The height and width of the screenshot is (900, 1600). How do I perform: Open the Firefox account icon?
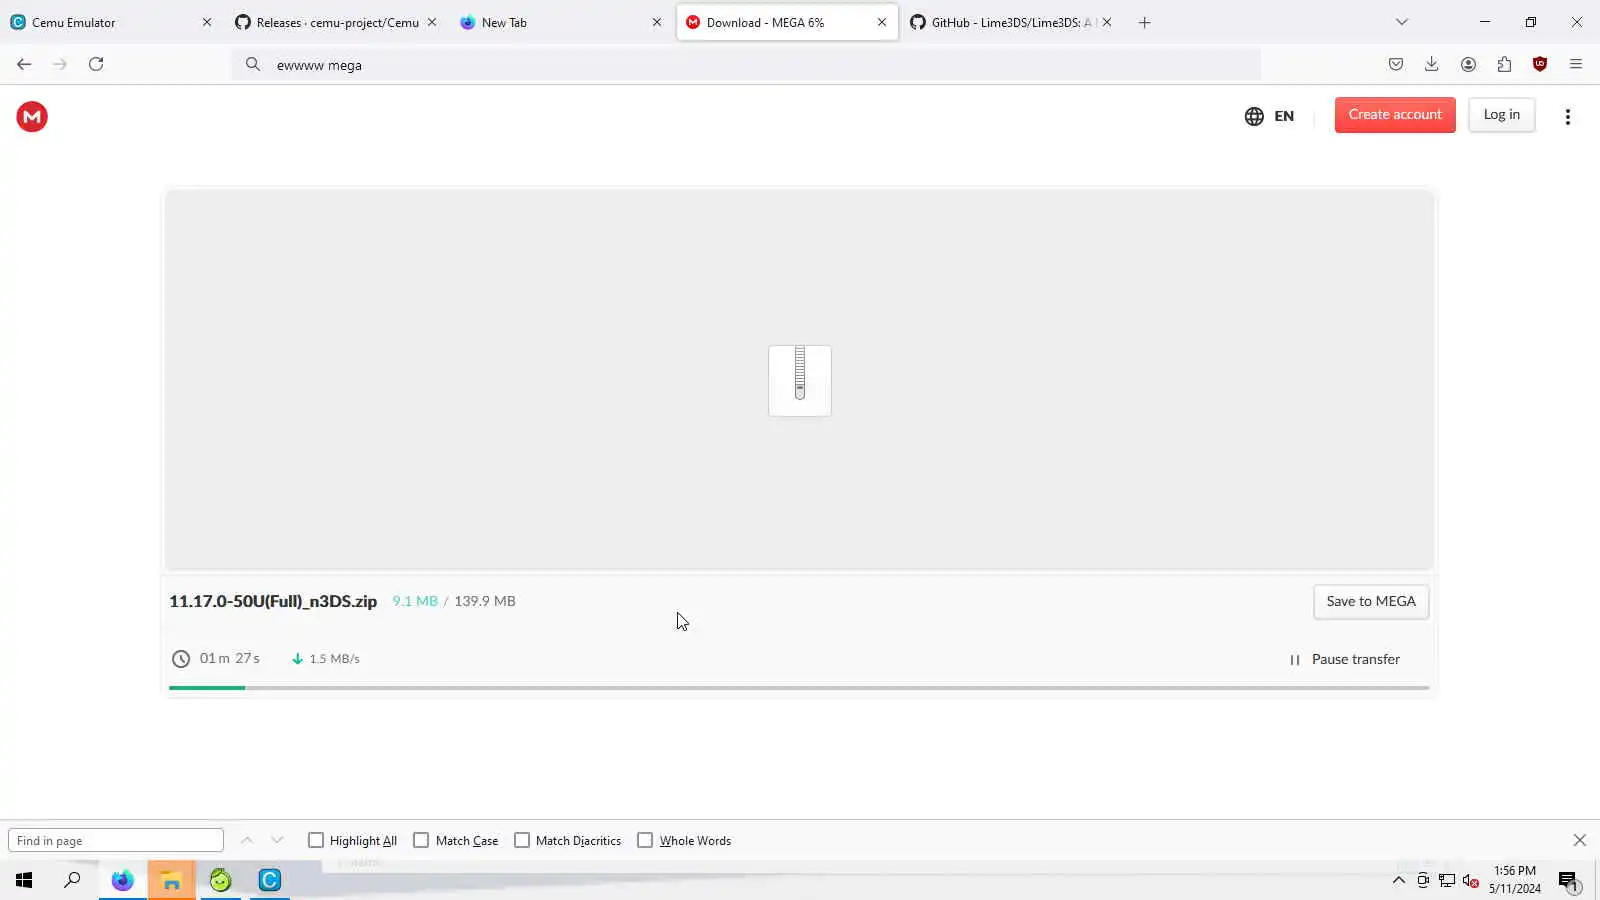1468,64
